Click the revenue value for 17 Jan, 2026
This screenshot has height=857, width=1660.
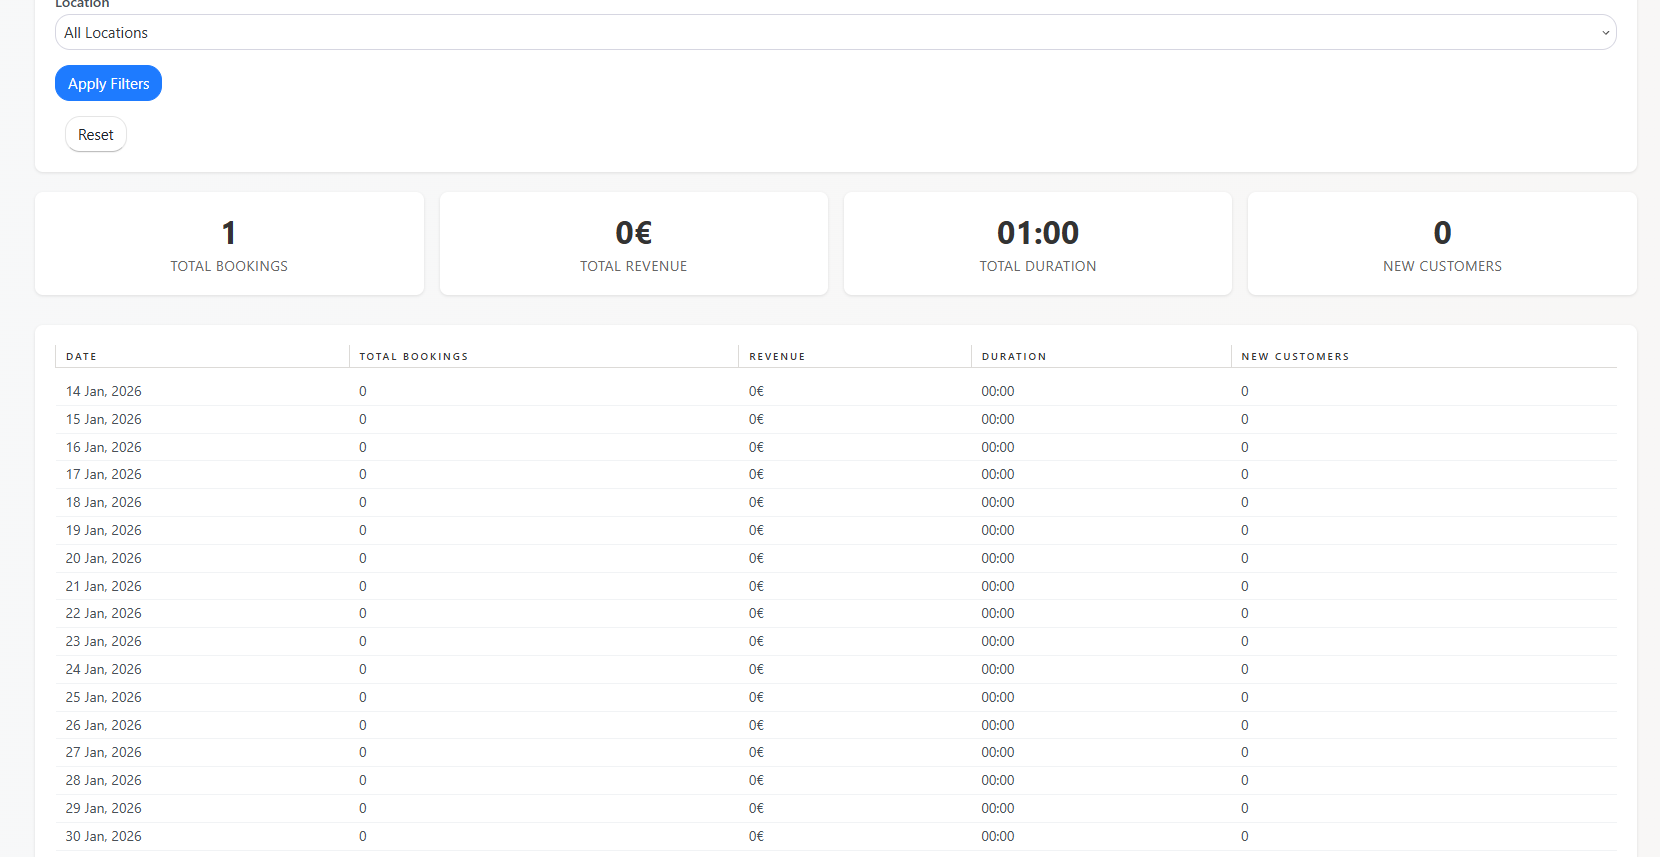tap(756, 475)
